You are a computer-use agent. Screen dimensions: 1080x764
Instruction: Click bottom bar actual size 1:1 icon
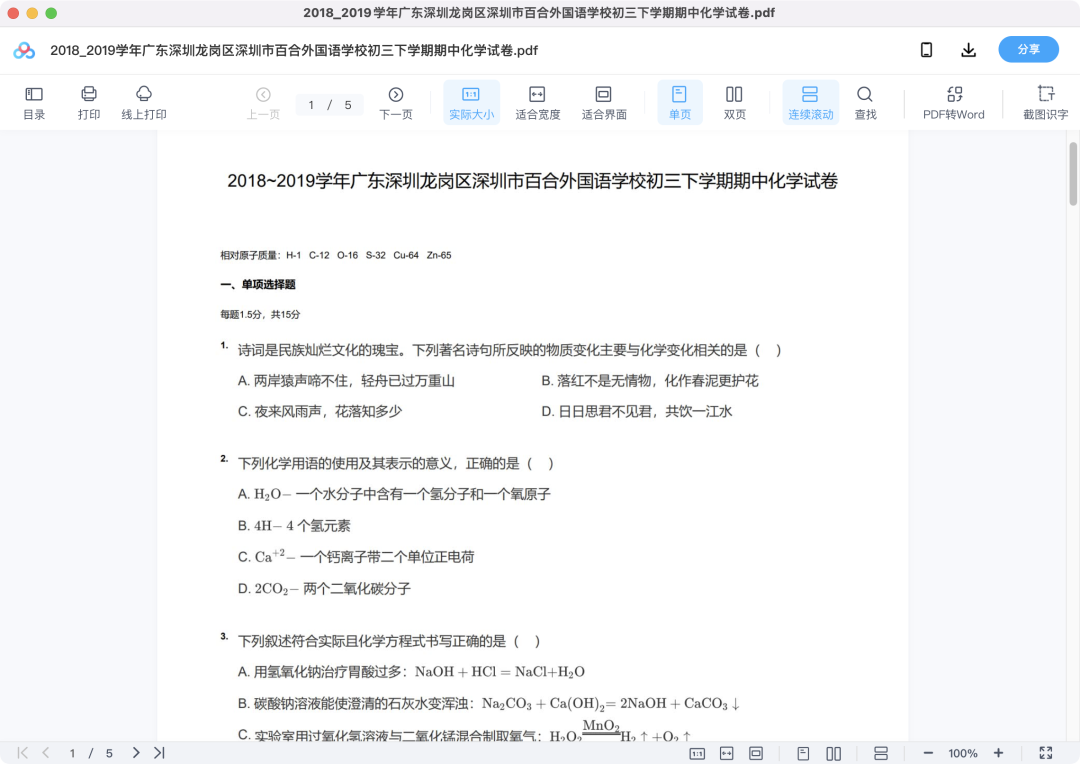click(x=697, y=754)
